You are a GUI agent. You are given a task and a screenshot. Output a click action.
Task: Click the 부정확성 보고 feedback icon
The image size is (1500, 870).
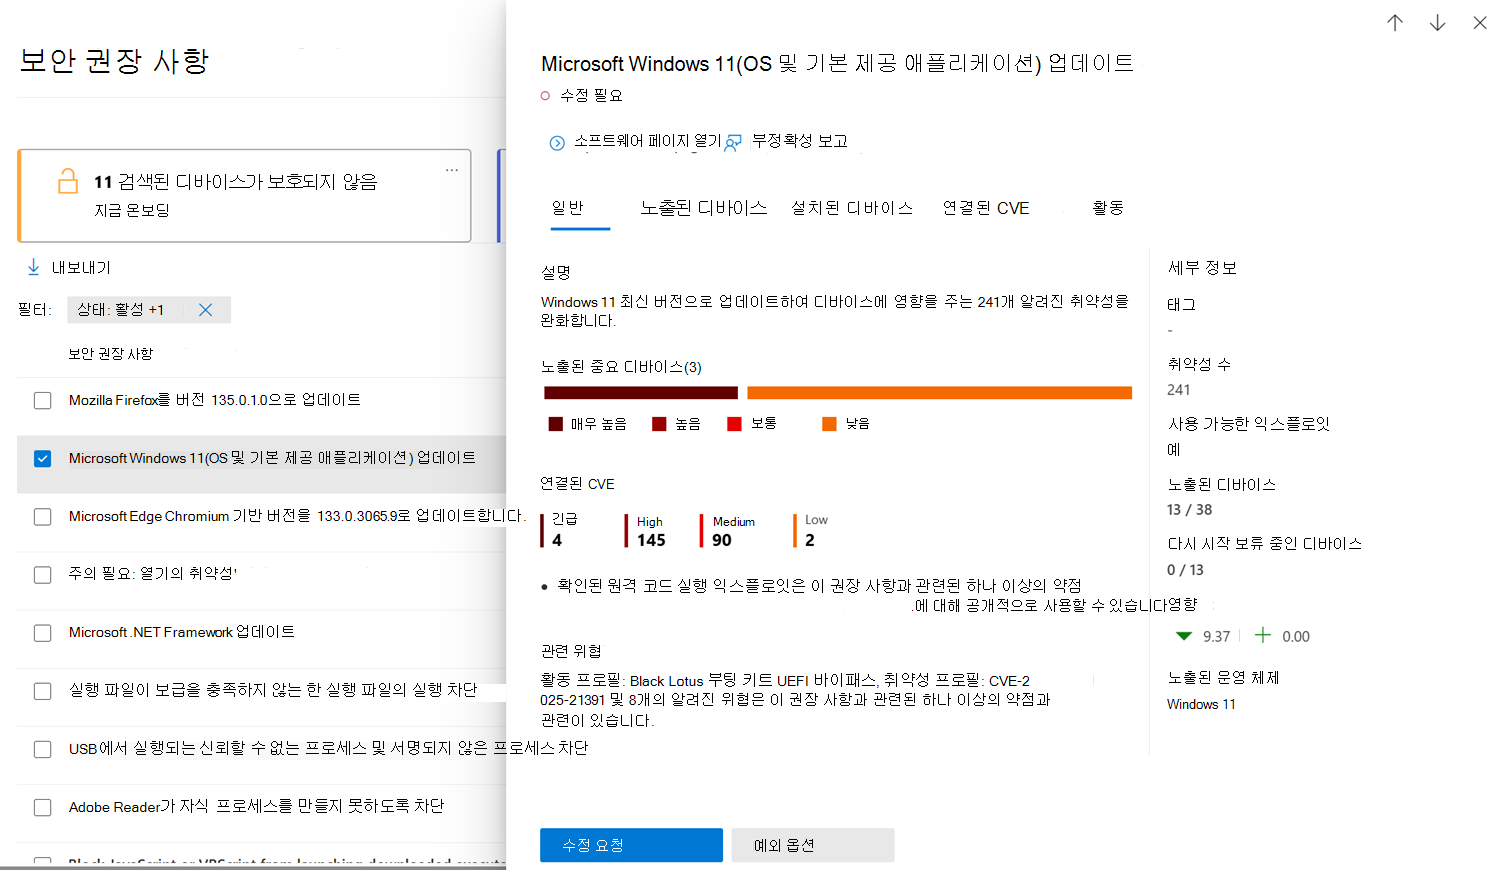click(733, 143)
